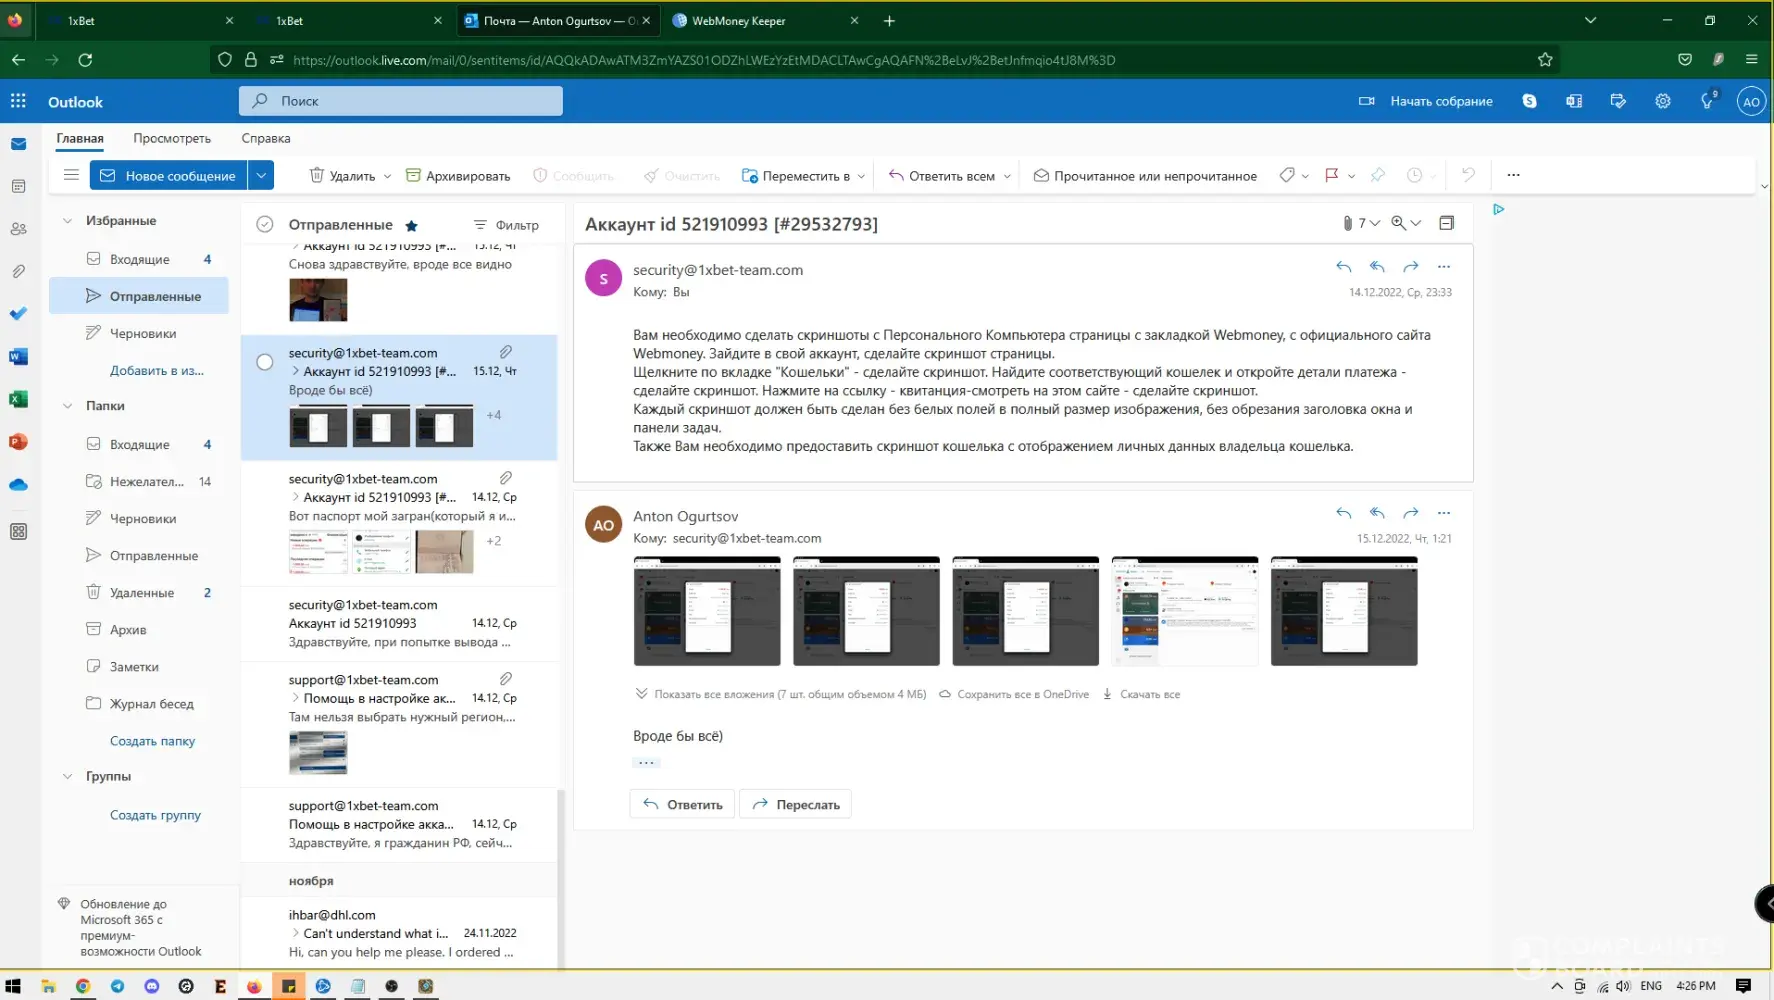
Task: Click forward arrow on security@1xbet-team.com message
Action: pos(1410,267)
